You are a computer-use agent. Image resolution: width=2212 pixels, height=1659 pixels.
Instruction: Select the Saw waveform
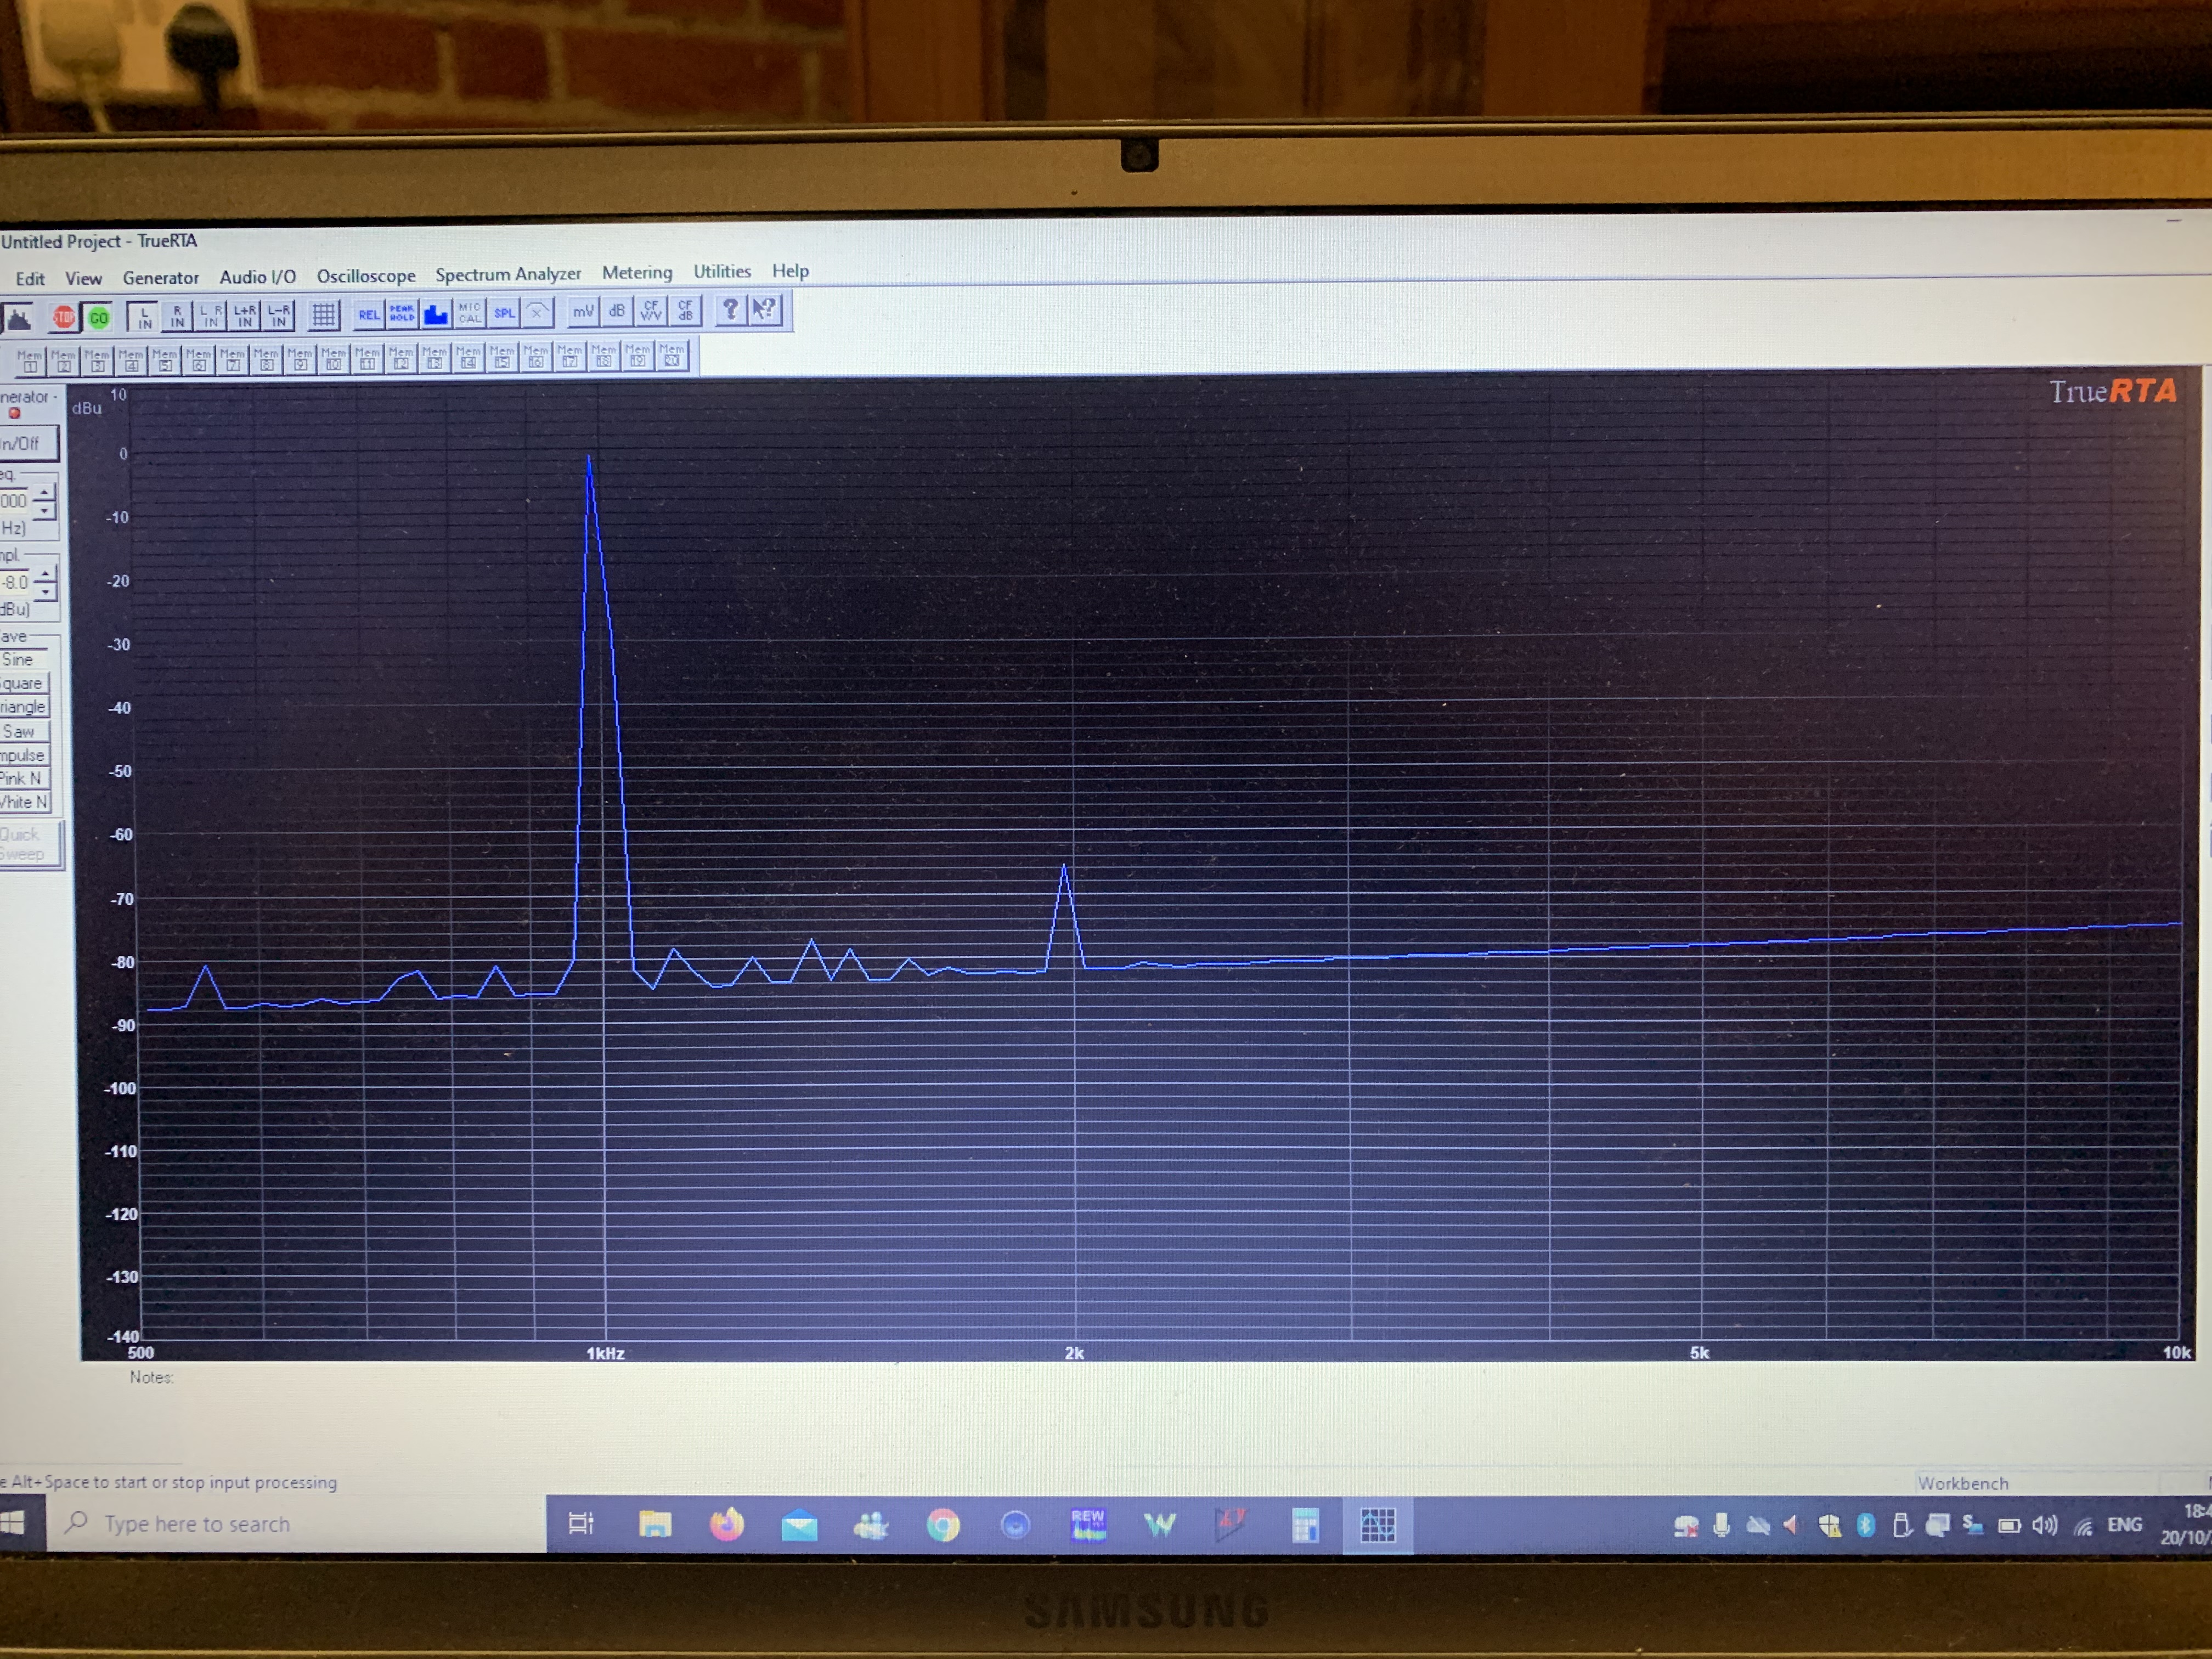point(24,731)
